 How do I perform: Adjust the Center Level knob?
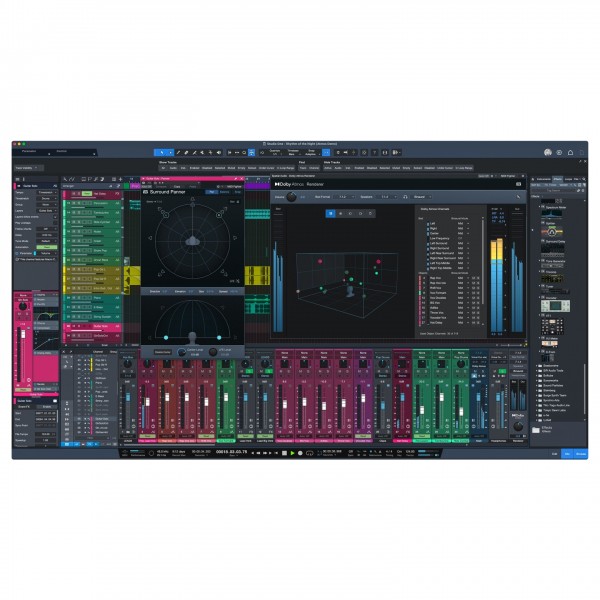[x=182, y=352]
